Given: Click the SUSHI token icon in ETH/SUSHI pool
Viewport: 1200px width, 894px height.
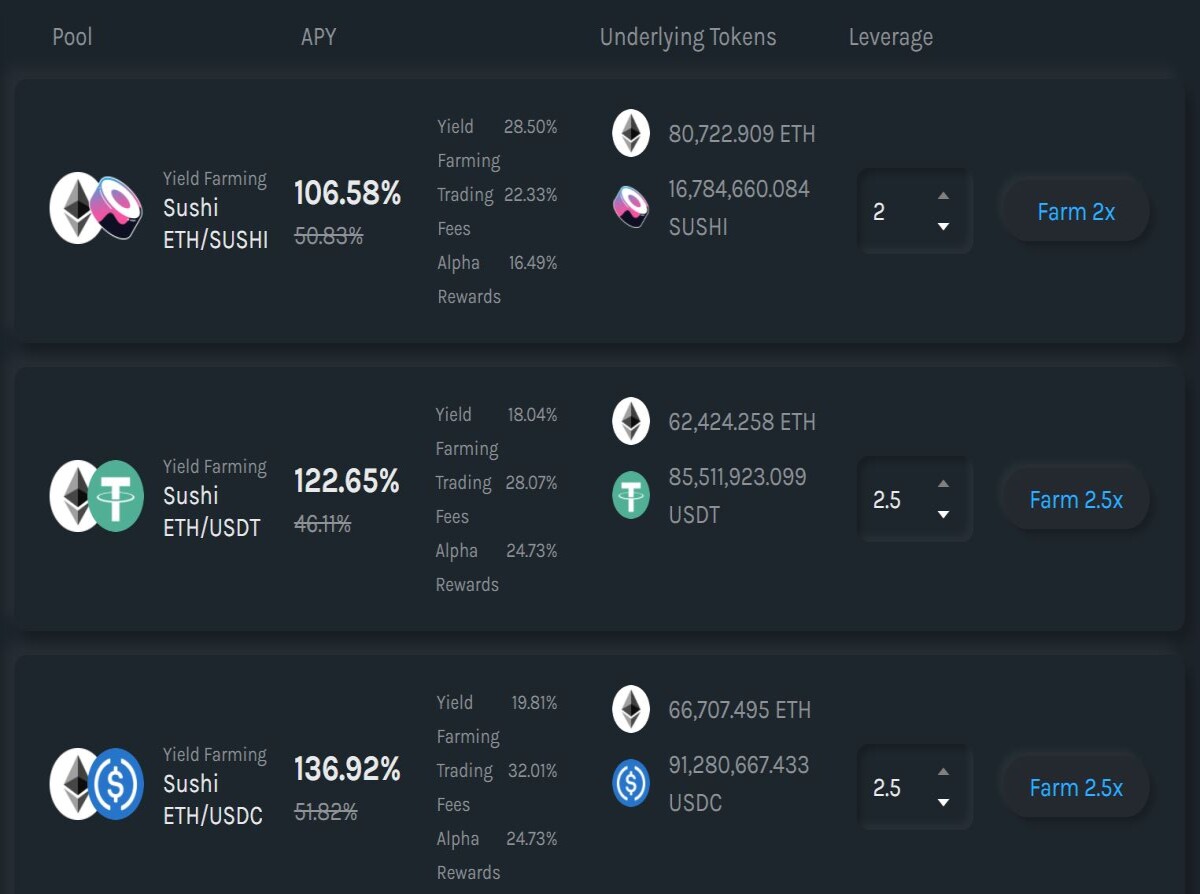Looking at the screenshot, I should coord(117,208).
